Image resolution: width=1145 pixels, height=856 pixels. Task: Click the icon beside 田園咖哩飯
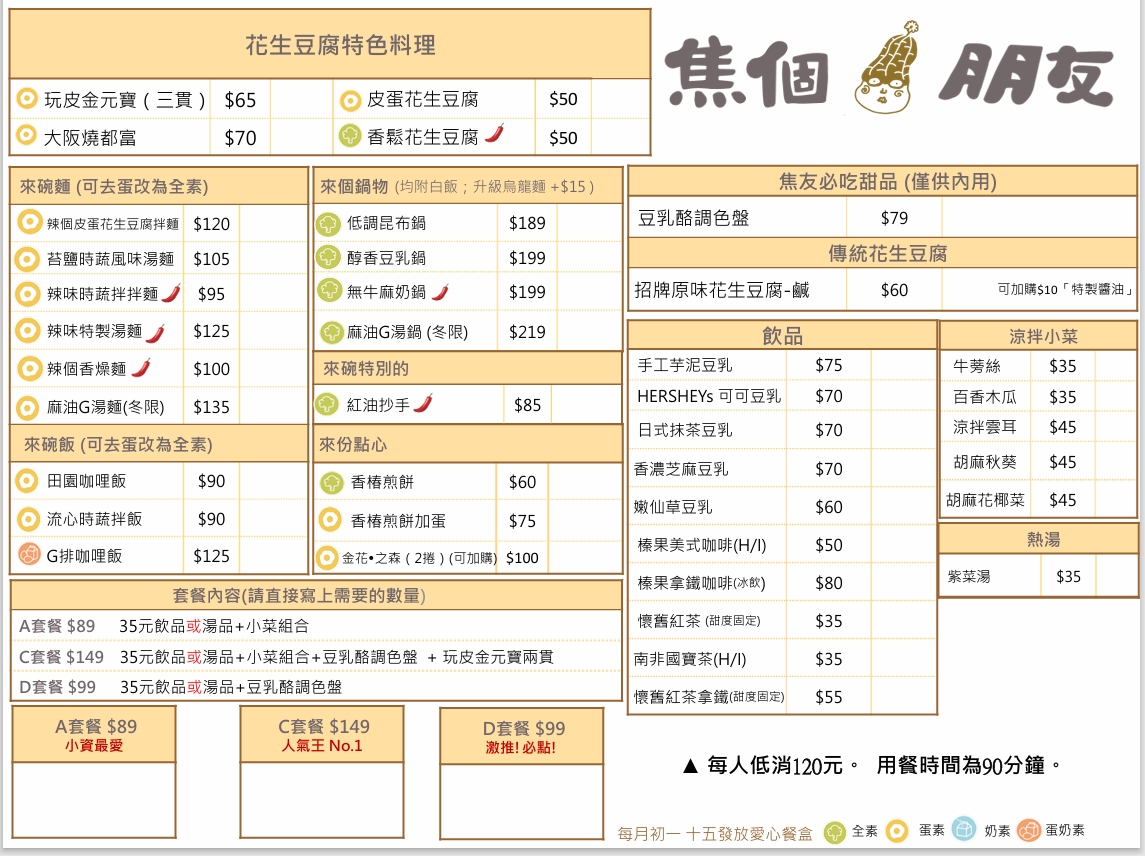coord(27,481)
